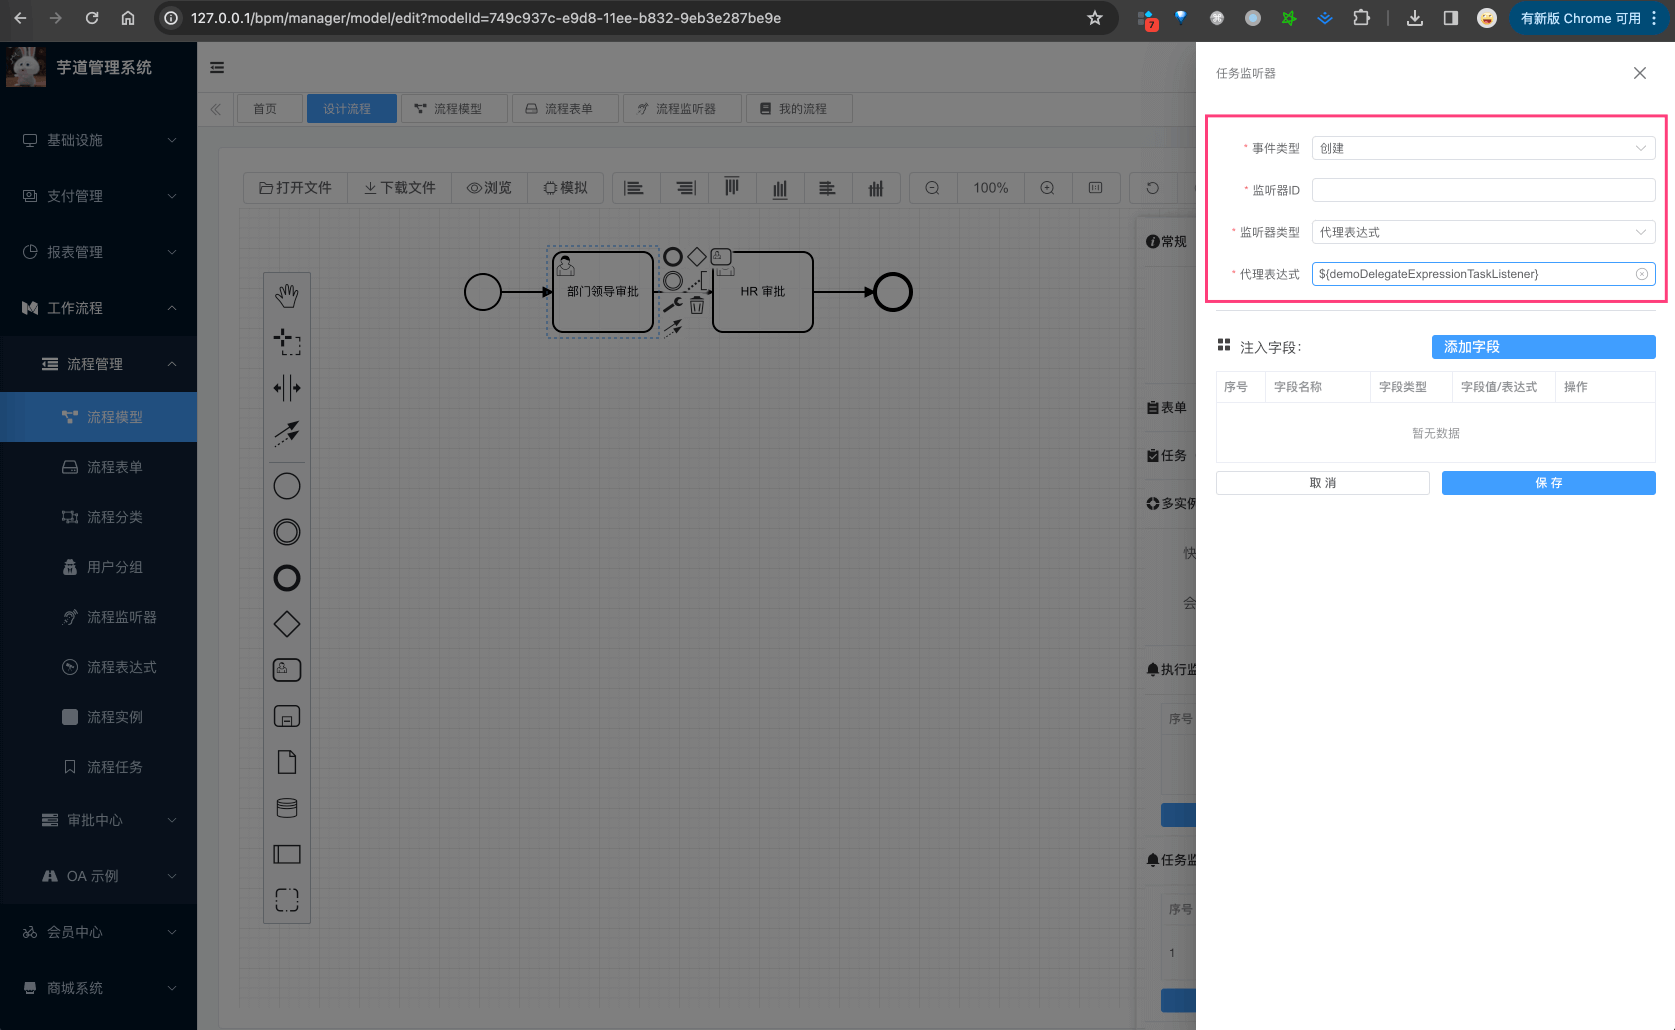Expand the 基础设施 sidebar menu
This screenshot has width=1675, height=1030.
(98, 140)
